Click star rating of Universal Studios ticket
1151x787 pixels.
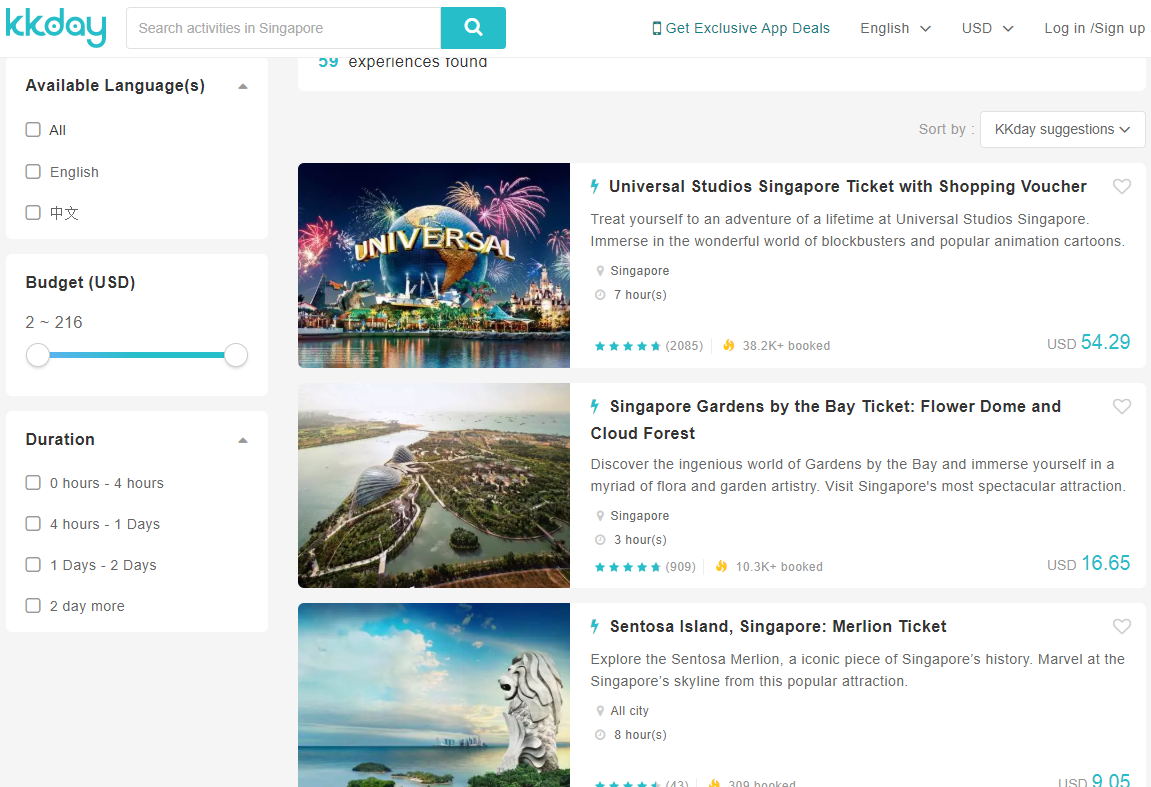coord(628,346)
